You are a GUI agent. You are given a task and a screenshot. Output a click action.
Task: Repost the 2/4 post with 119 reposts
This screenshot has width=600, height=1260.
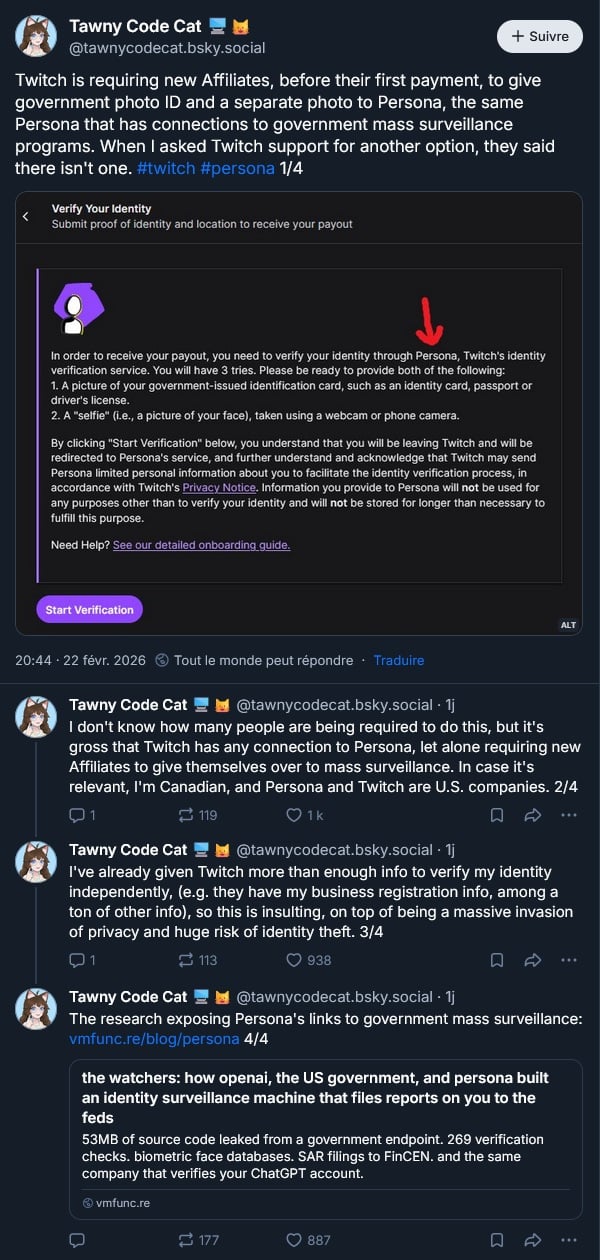coord(185,815)
